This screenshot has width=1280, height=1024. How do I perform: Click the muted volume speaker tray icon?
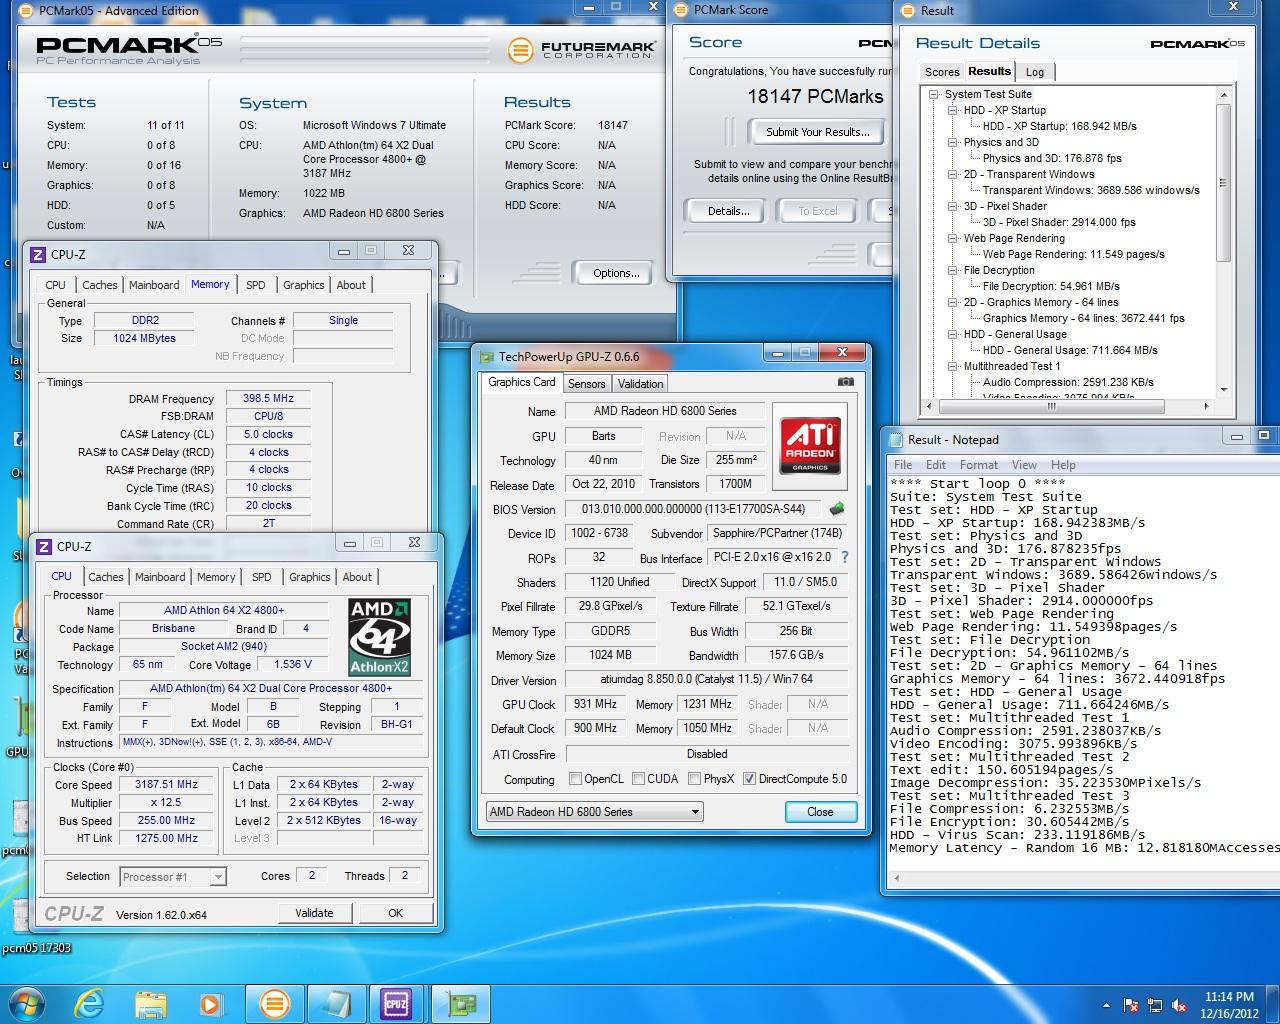pos(1180,1004)
